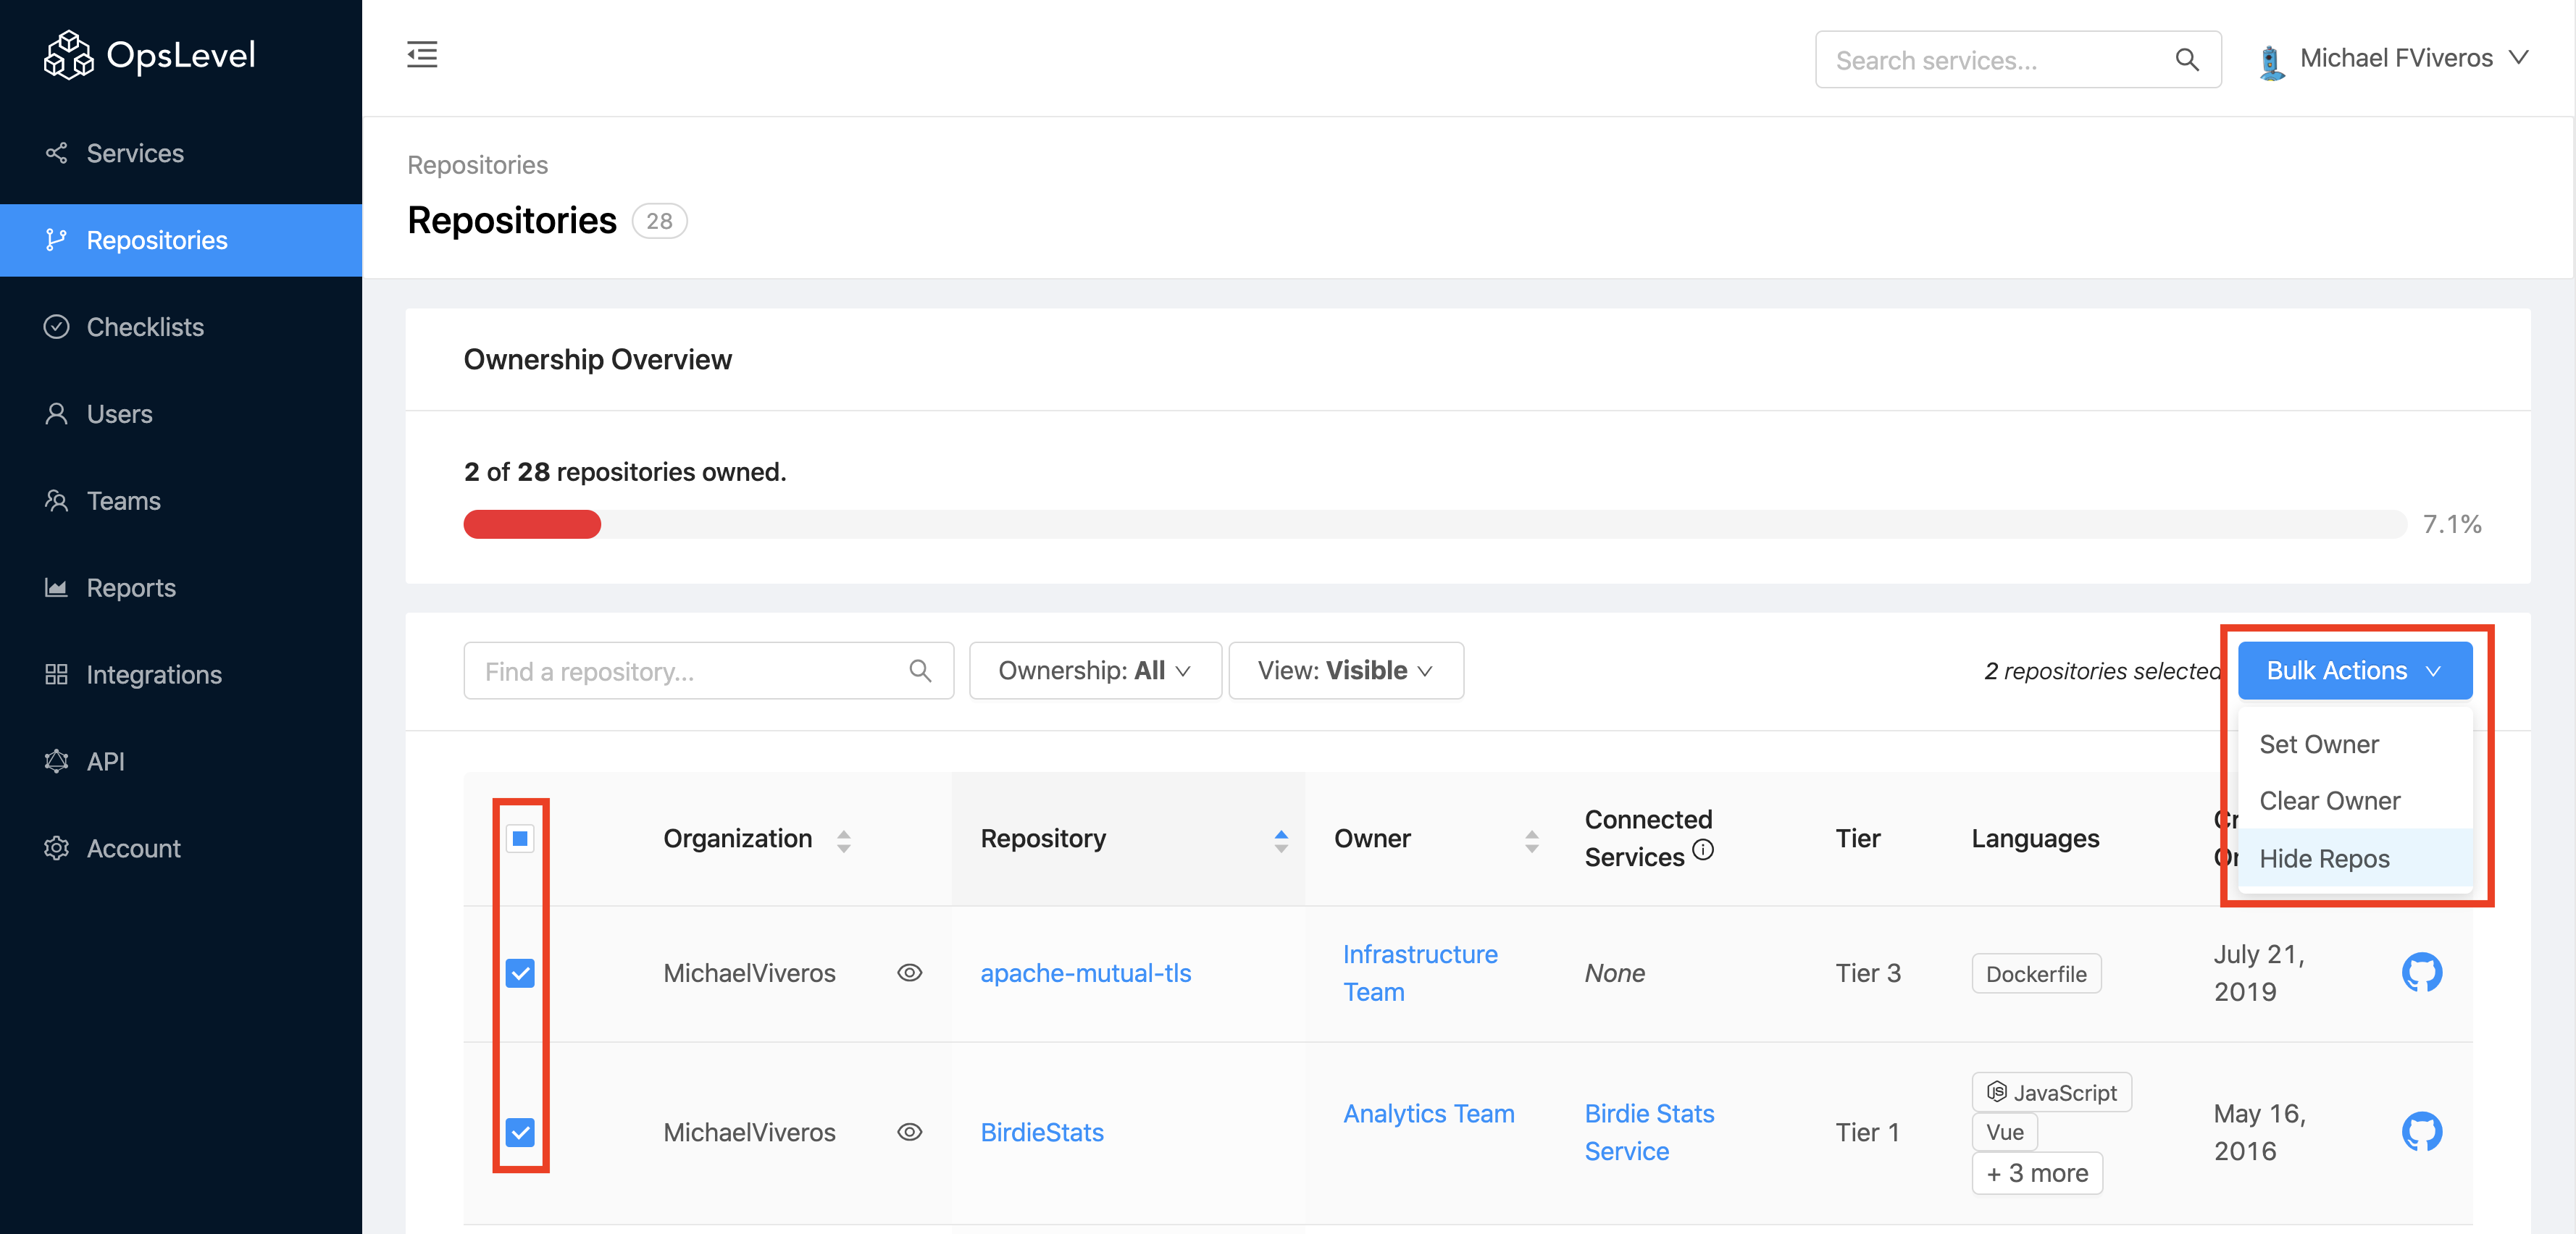Click the Services share icon in the sidebar

coord(56,153)
